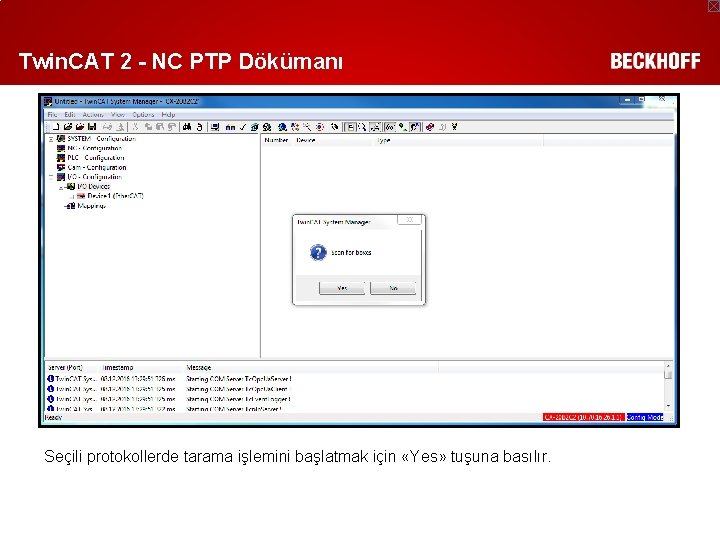Select Device 1 (EtherCAT) in the tree
The width and height of the screenshot is (720, 540).
point(115,196)
